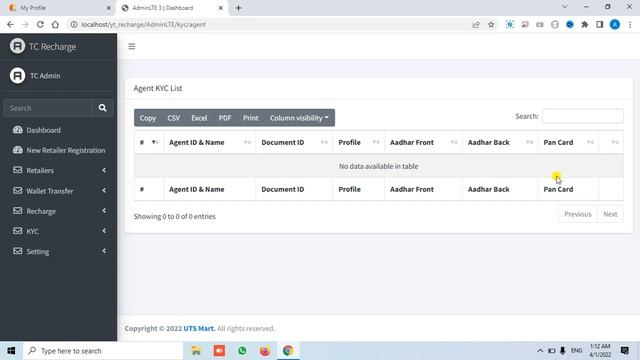The width and height of the screenshot is (640, 360).
Task: Click the TC Admin user avatar
Action: coord(17,76)
